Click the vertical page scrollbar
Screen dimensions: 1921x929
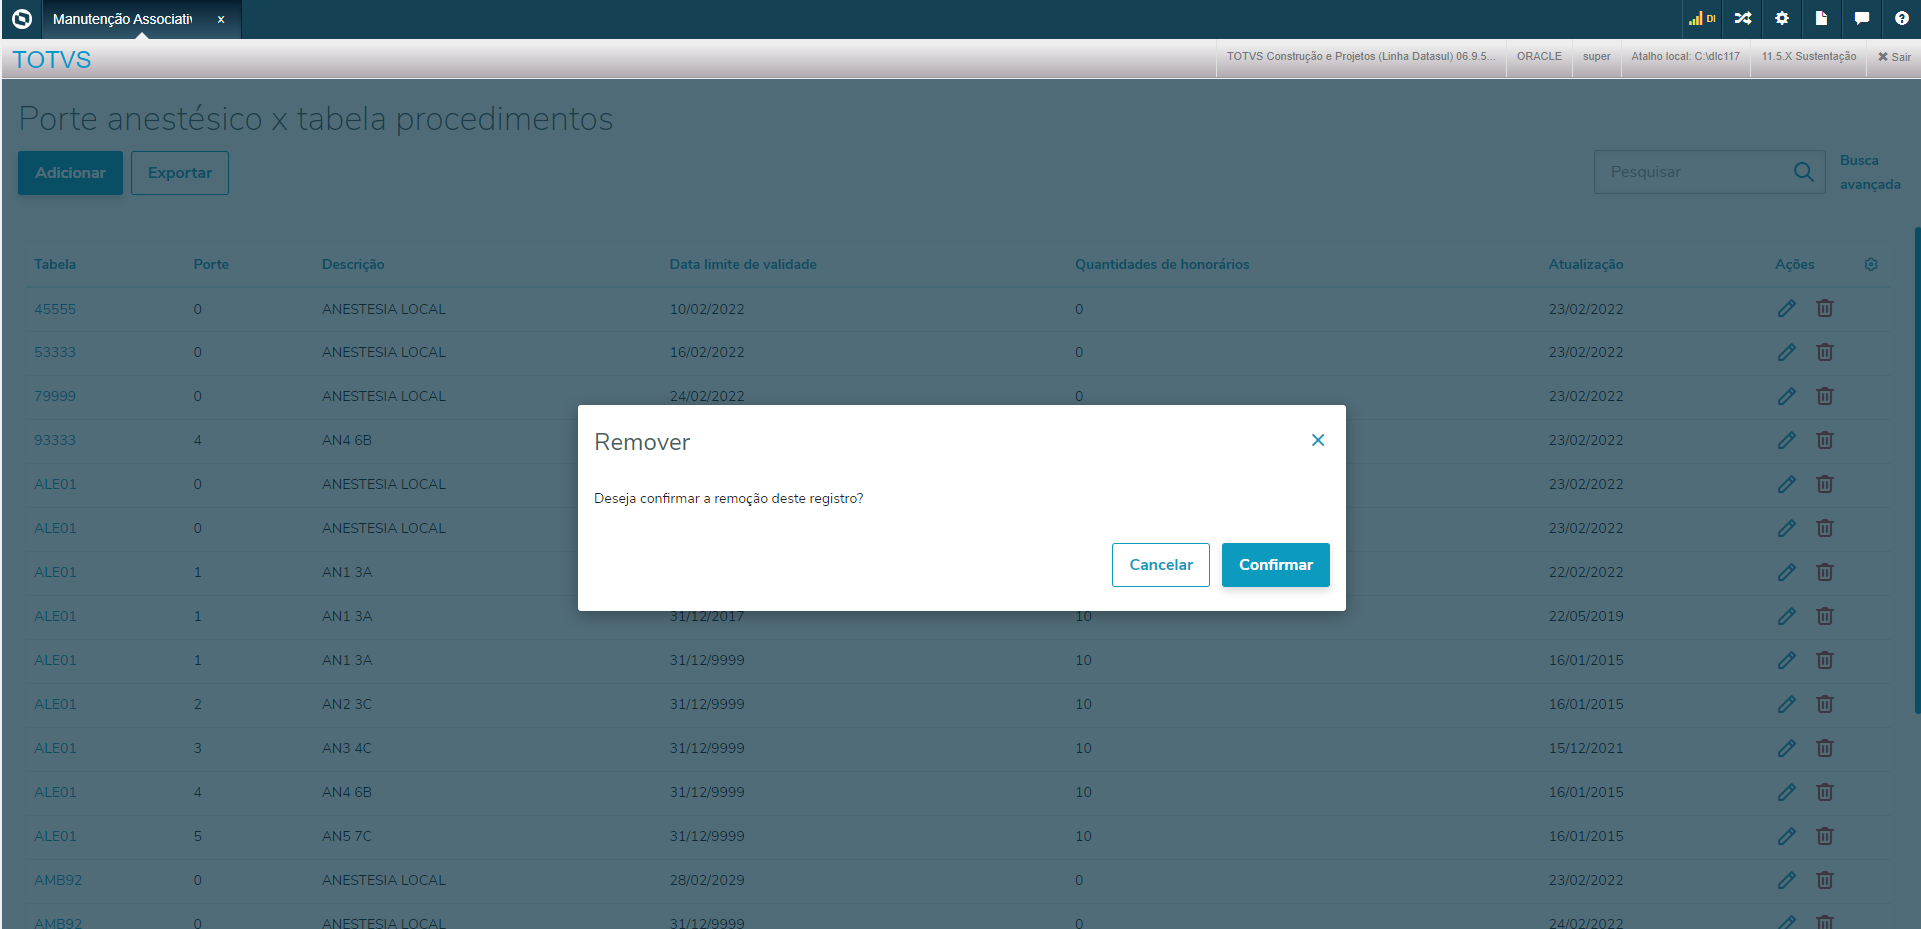point(1917,470)
